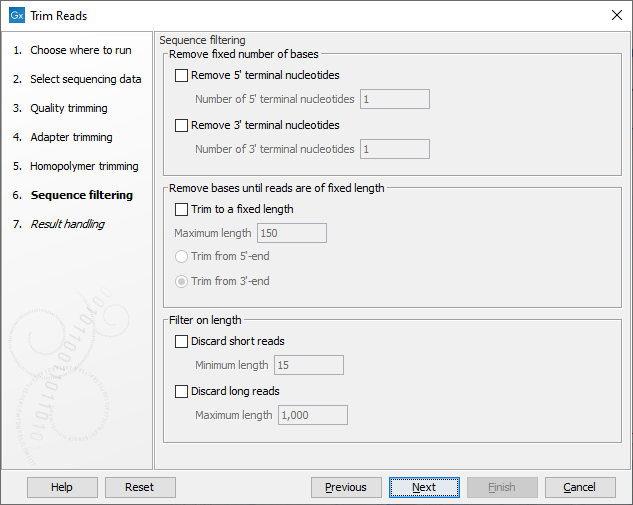Image resolution: width=633 pixels, height=505 pixels.
Task: Click the Number of 5' terminal nucleotides field
Action: click(394, 99)
